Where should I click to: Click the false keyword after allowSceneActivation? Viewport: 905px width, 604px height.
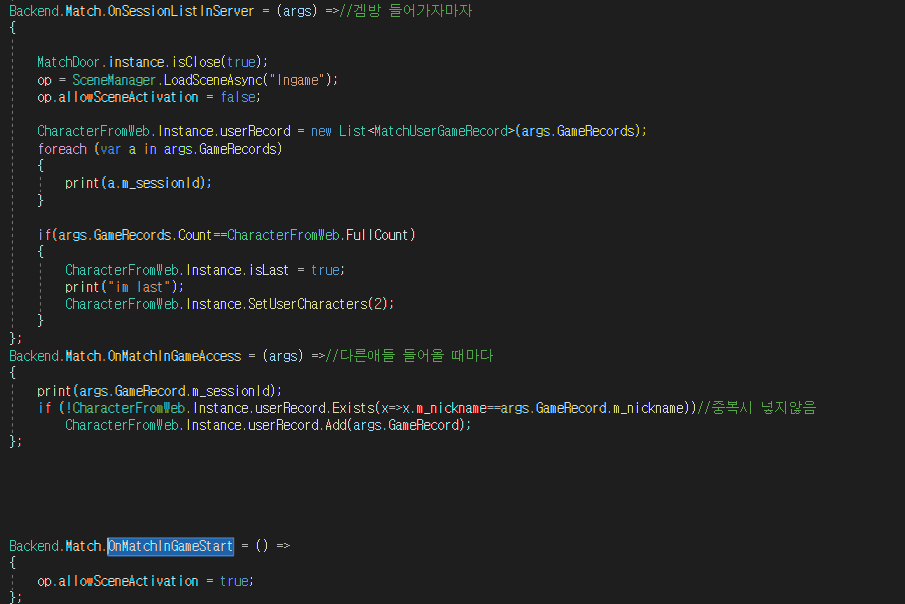pyautogui.click(x=238, y=97)
